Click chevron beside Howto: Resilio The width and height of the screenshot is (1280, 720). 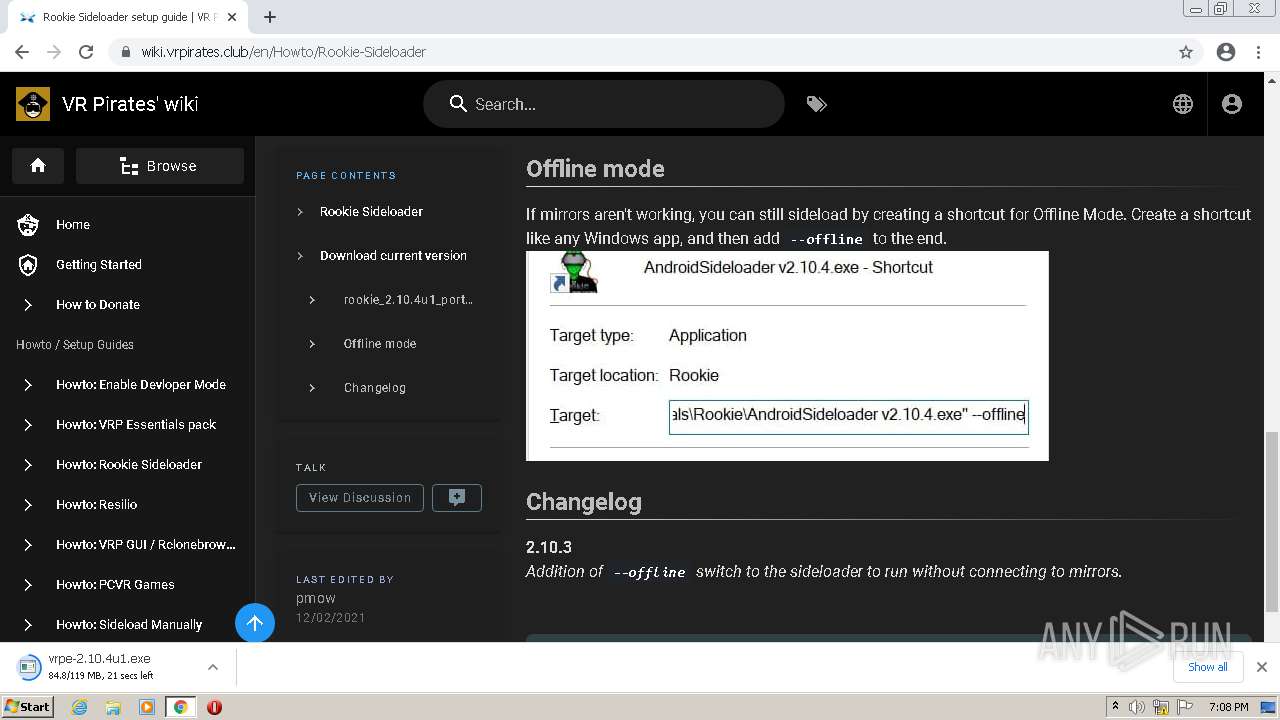[x=28, y=505]
